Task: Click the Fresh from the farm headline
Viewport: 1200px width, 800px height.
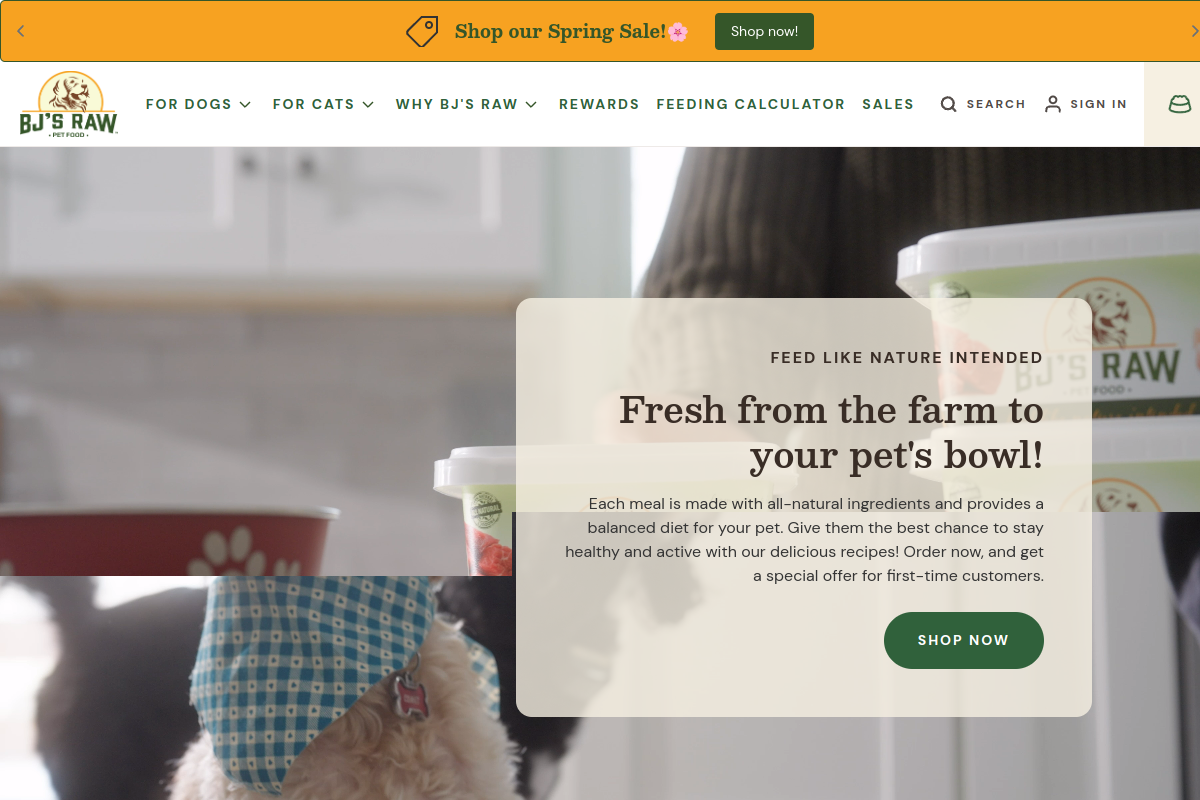Action: [x=831, y=432]
